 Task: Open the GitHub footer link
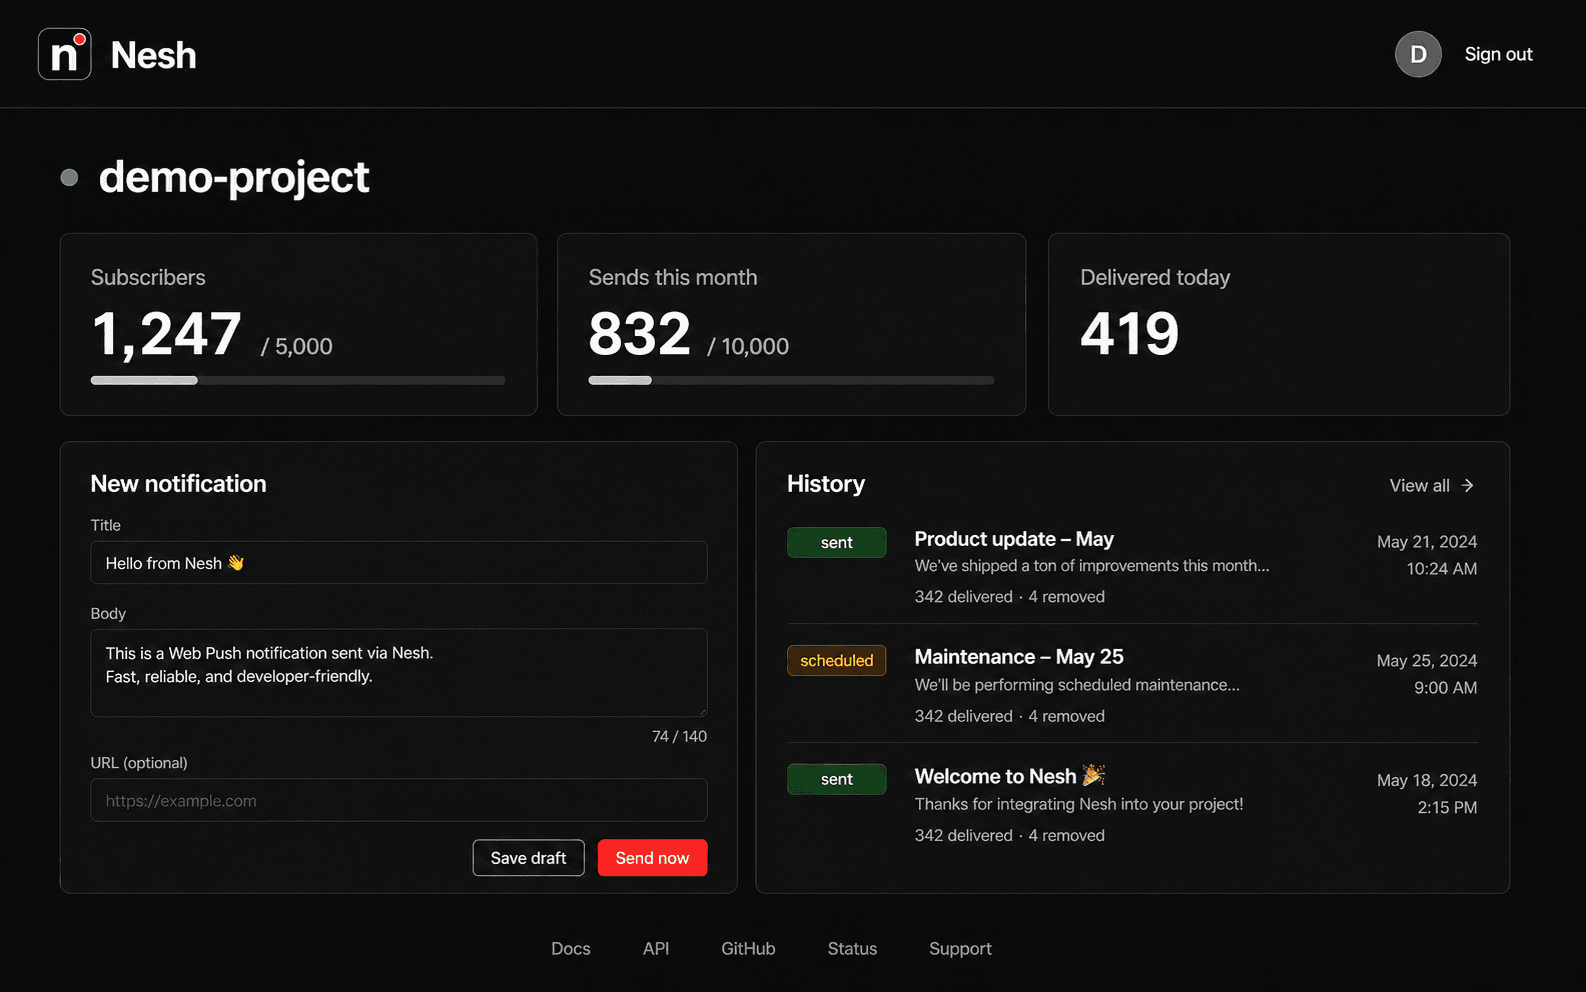point(748,948)
